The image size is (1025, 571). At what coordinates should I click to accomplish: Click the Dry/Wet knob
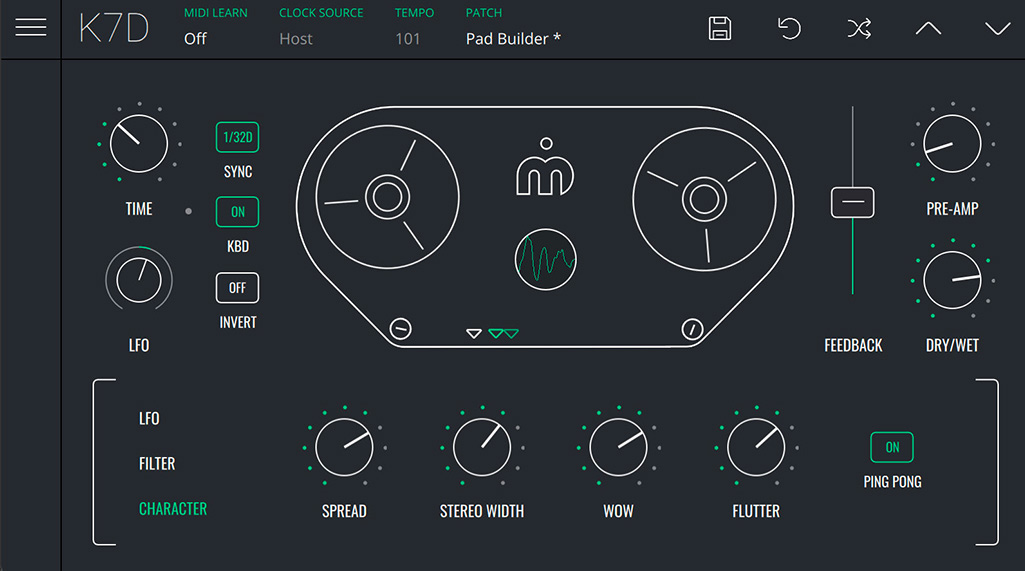tap(952, 281)
